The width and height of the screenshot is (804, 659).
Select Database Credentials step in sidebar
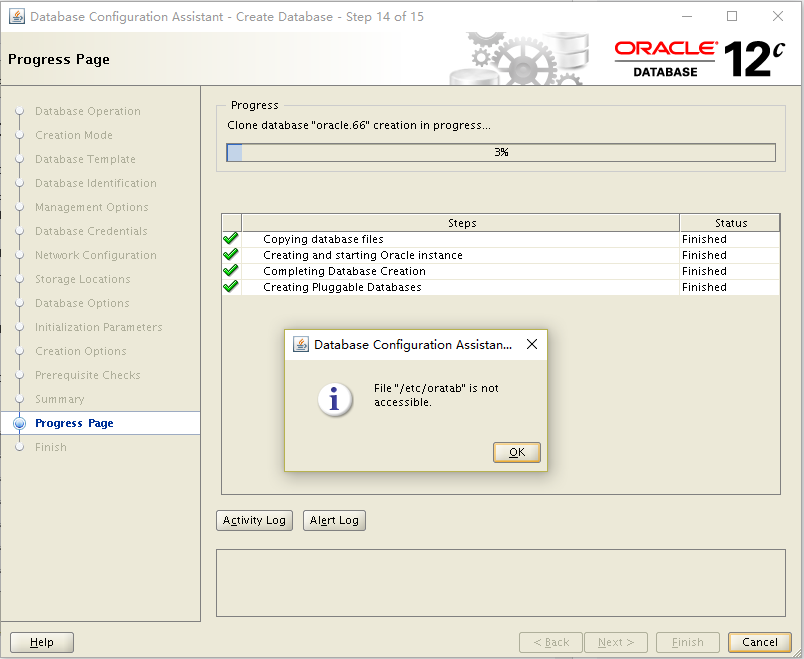tap(91, 231)
